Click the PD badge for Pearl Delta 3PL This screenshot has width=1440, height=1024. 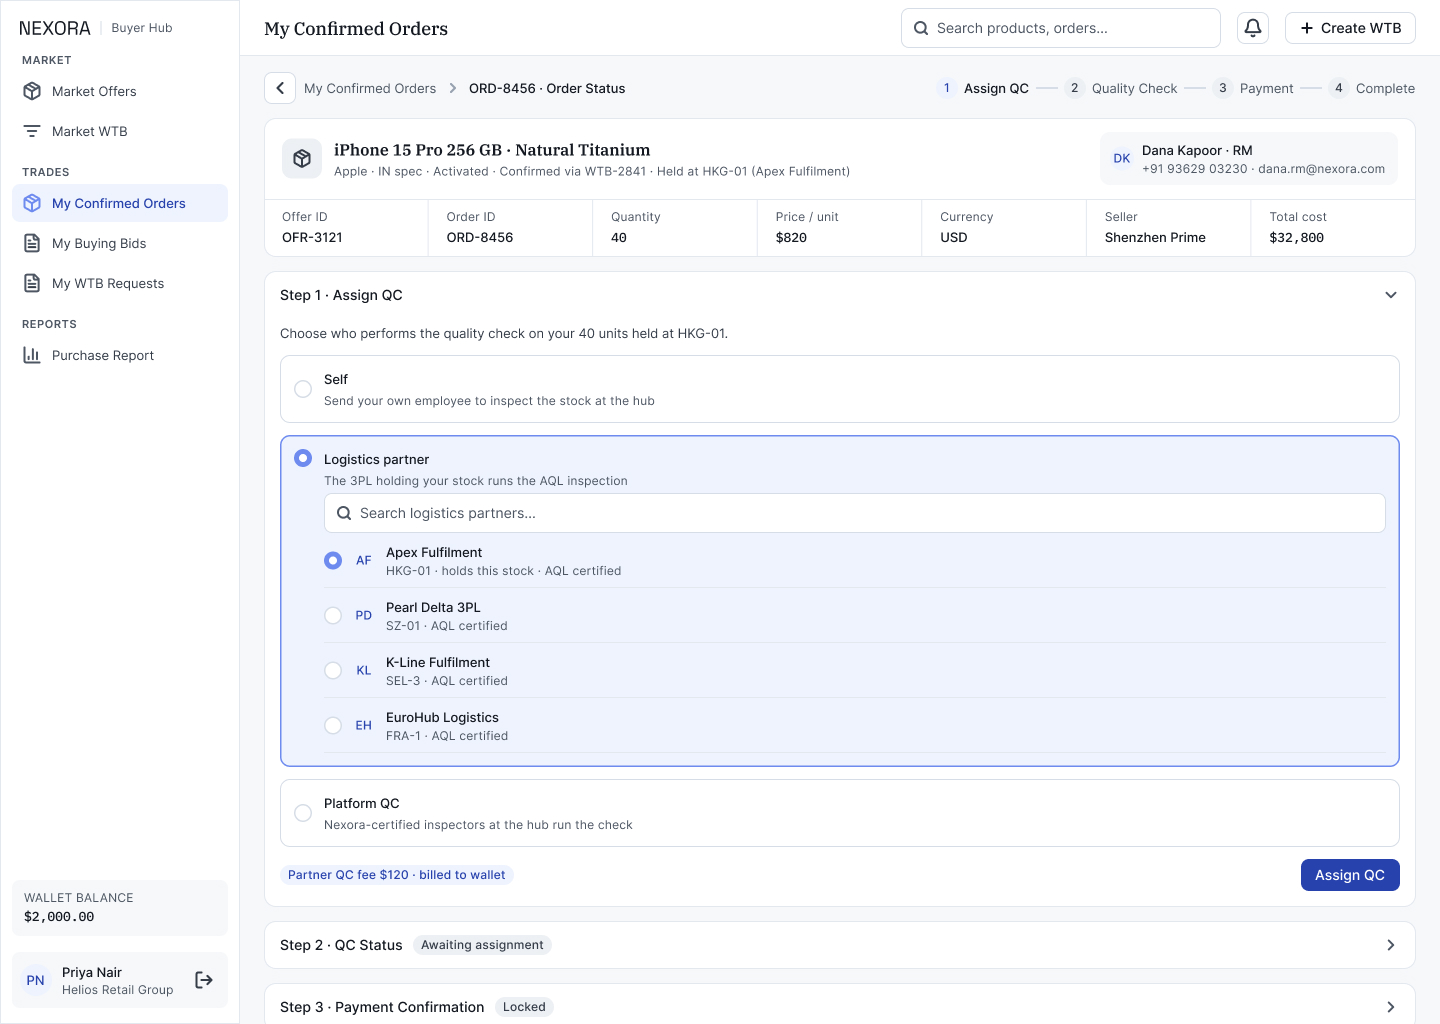364,616
